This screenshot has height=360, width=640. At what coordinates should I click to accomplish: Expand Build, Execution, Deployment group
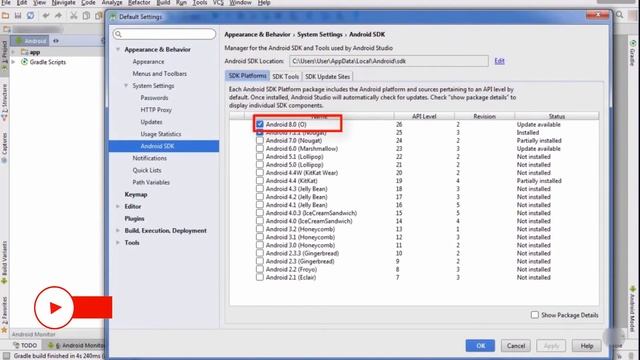click(118, 231)
